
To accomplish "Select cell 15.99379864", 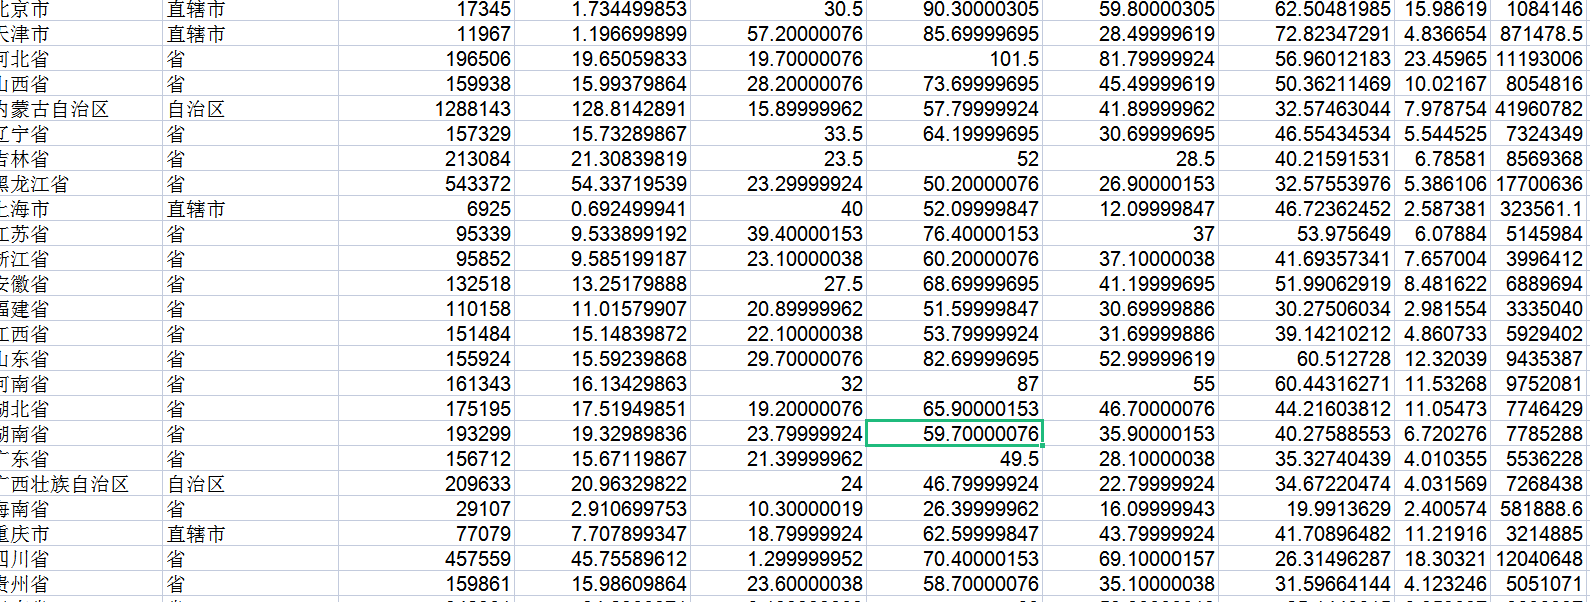I will coord(602,84).
